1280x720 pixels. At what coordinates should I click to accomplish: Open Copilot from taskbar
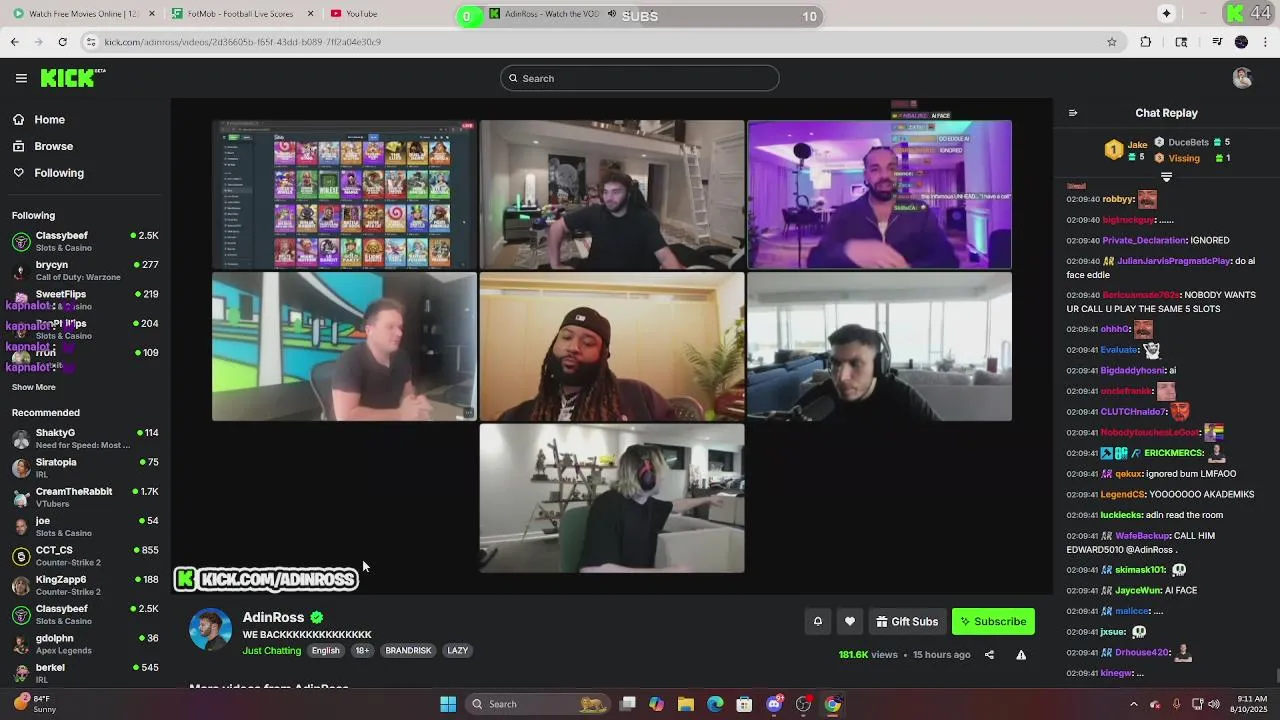[x=656, y=704]
